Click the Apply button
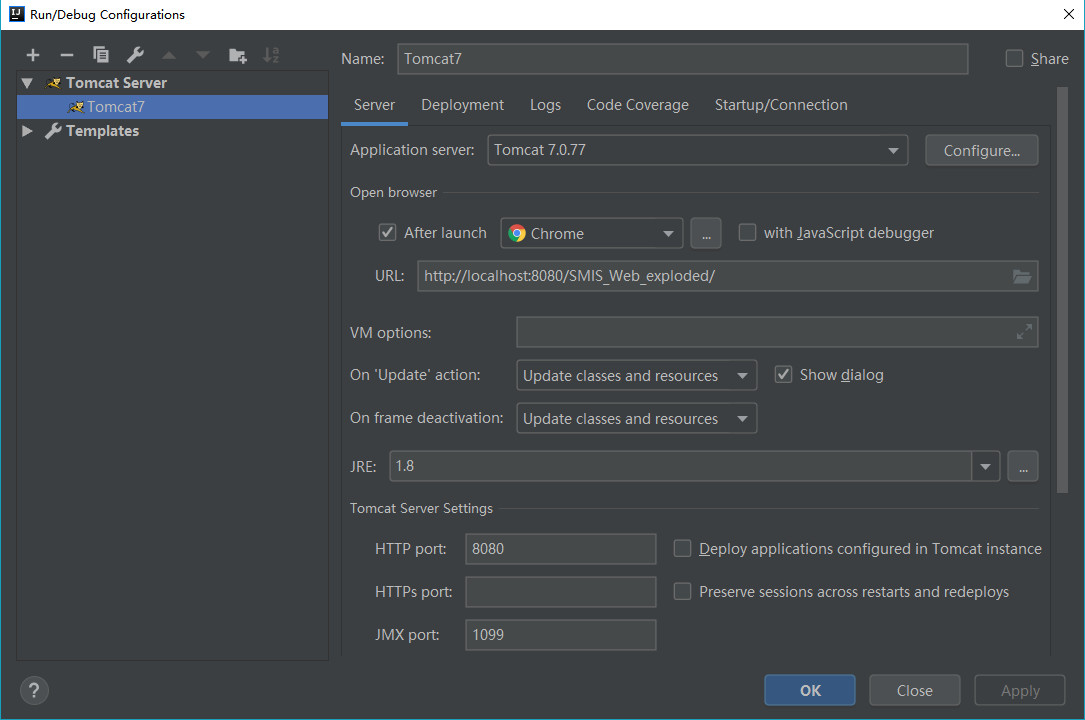 click(x=1020, y=690)
